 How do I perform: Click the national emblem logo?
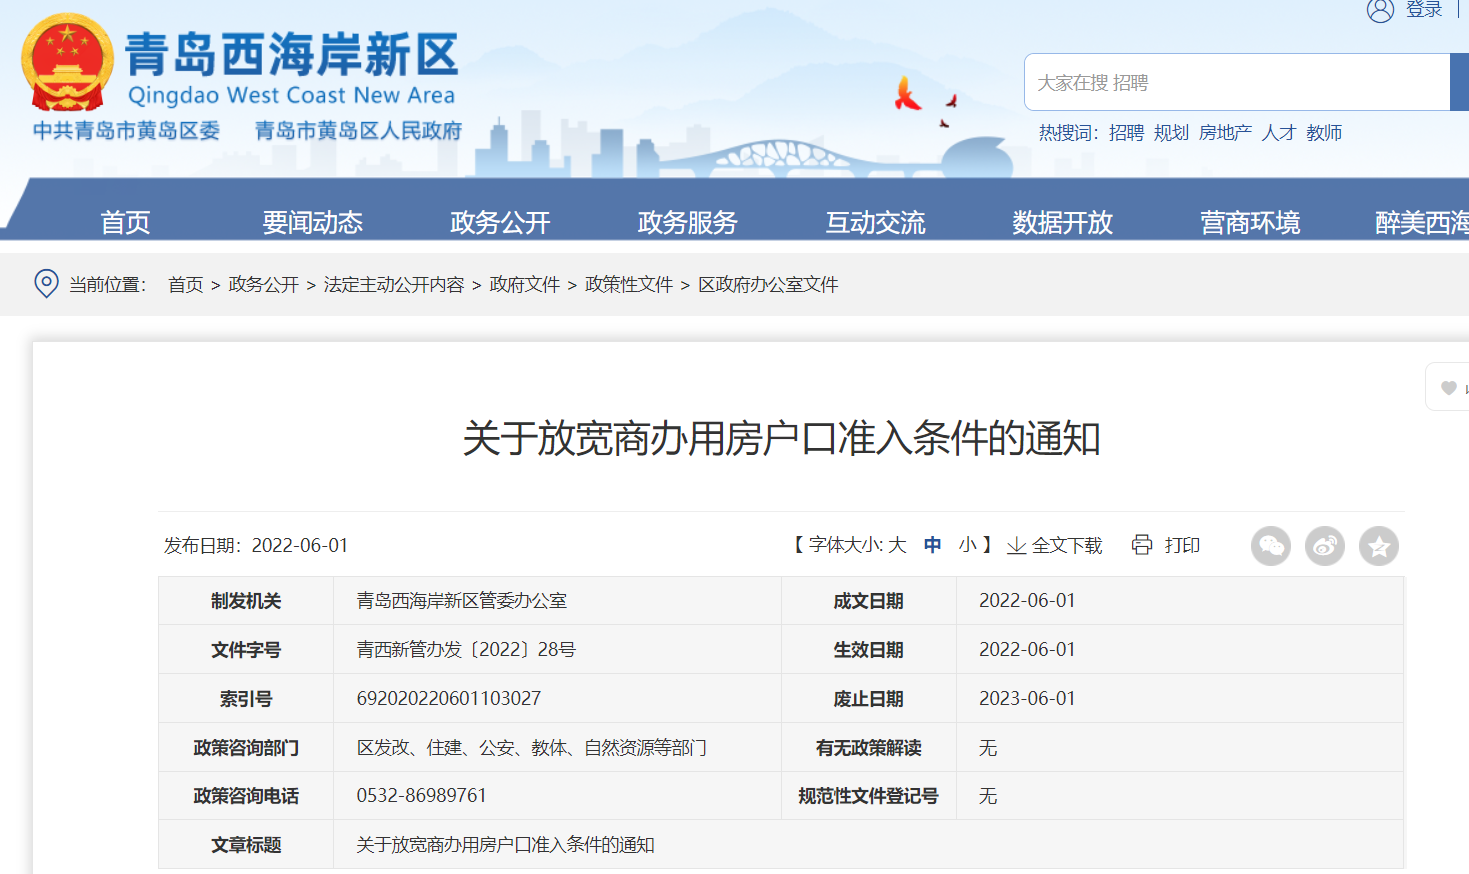click(67, 63)
